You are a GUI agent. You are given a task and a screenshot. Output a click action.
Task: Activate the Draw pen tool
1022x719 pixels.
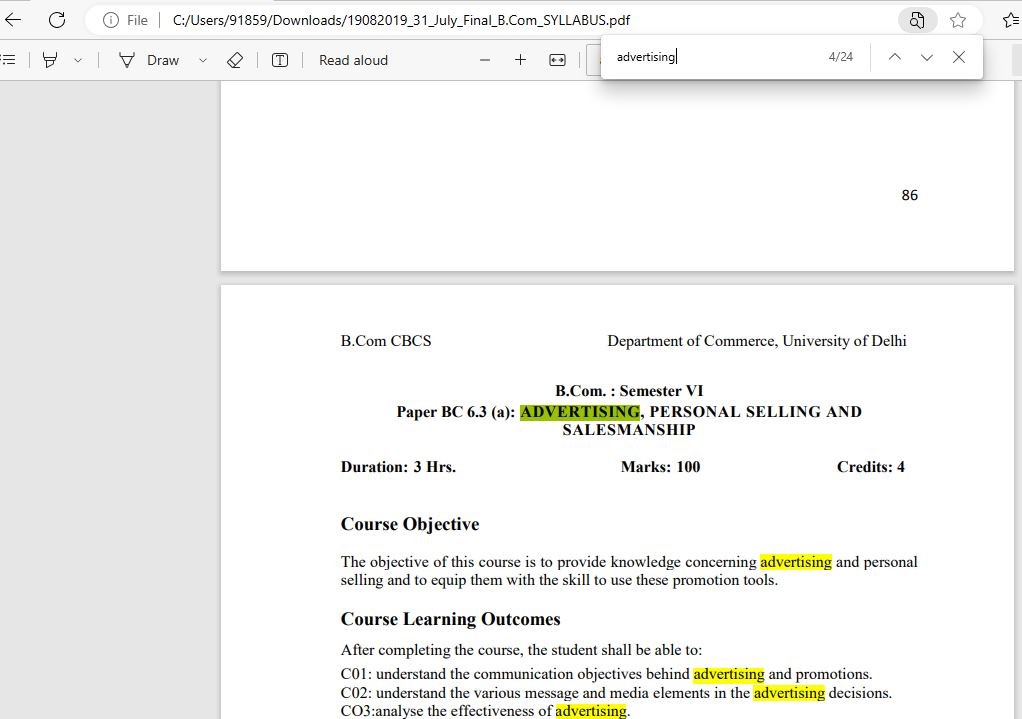149,60
